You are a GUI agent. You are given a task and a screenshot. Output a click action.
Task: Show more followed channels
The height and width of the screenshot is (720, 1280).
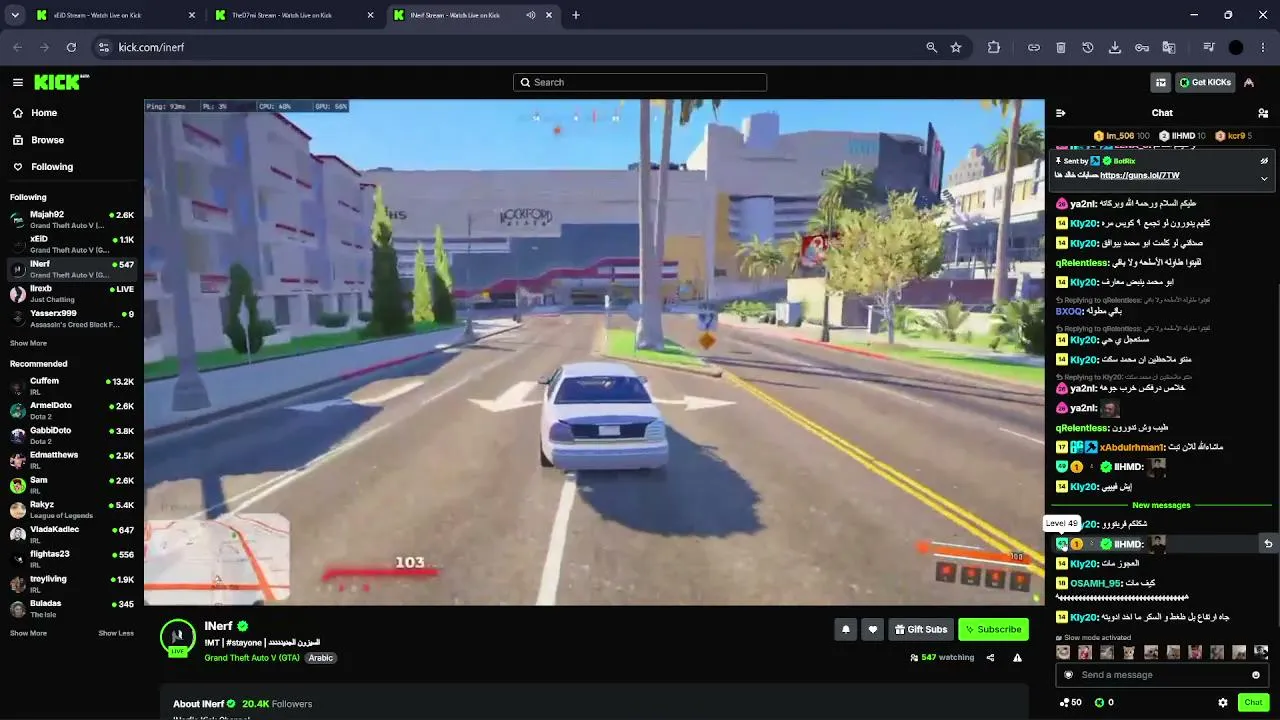click(28, 343)
